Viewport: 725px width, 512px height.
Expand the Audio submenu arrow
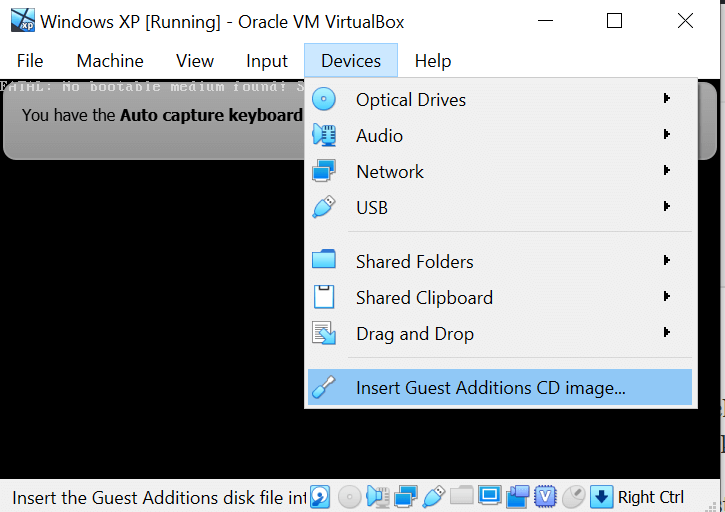666,135
